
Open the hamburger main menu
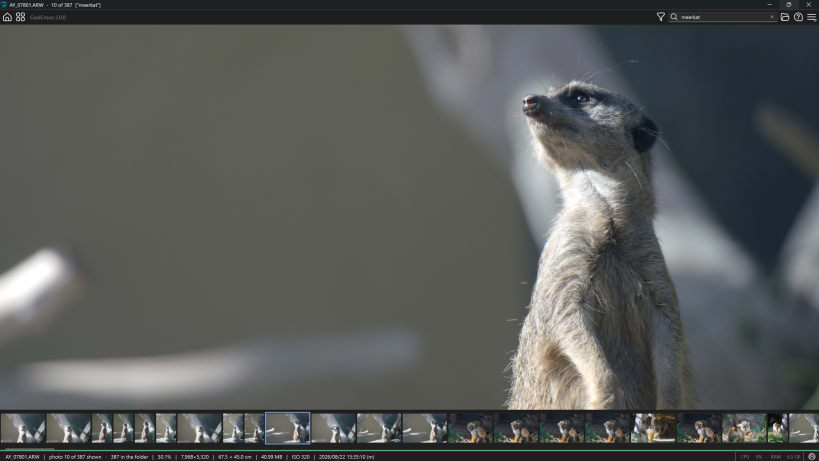pos(811,17)
